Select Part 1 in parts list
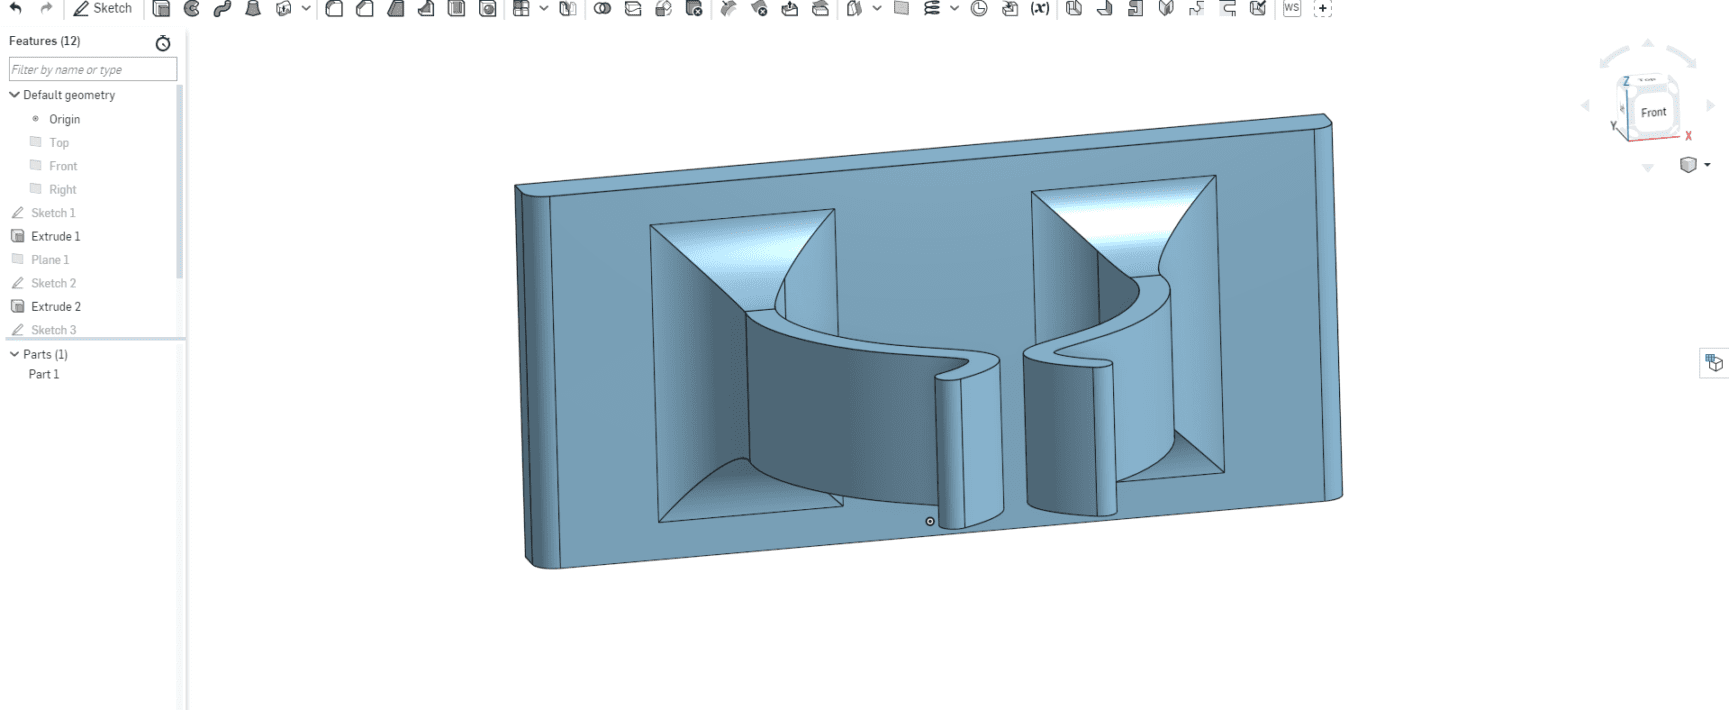 point(44,374)
